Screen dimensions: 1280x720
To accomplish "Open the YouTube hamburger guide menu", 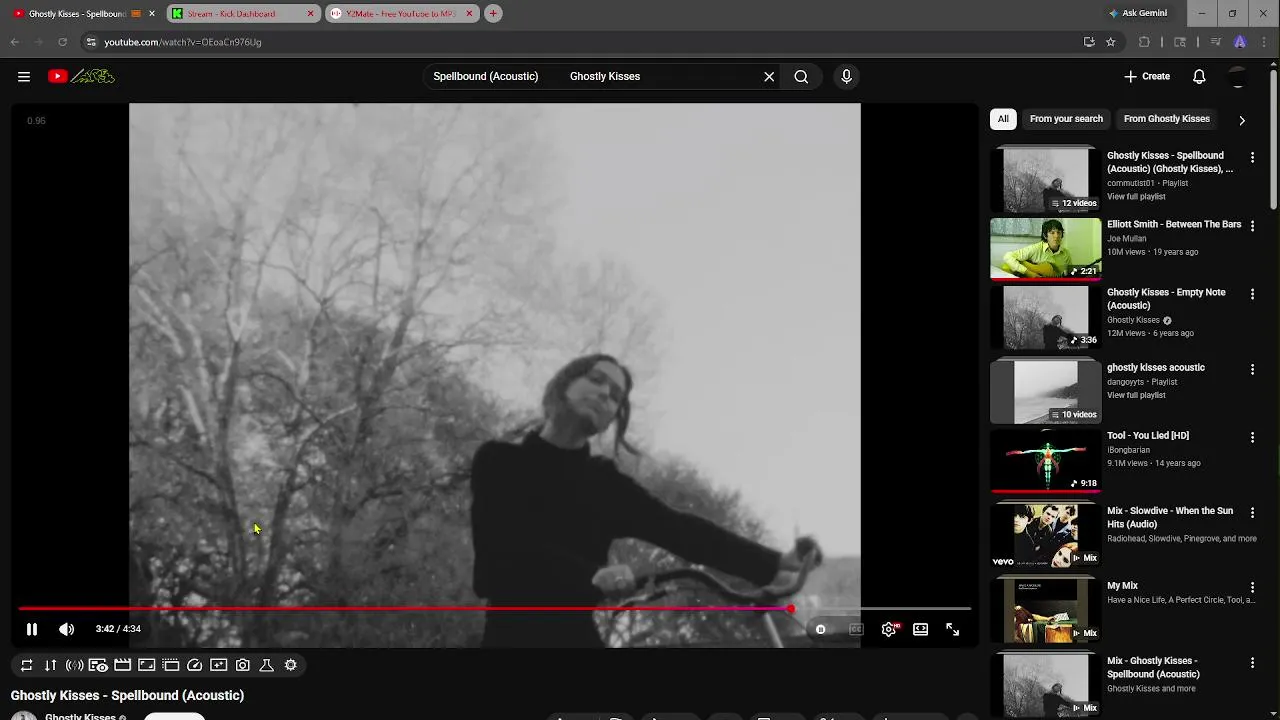I will pyautogui.click(x=24, y=76).
